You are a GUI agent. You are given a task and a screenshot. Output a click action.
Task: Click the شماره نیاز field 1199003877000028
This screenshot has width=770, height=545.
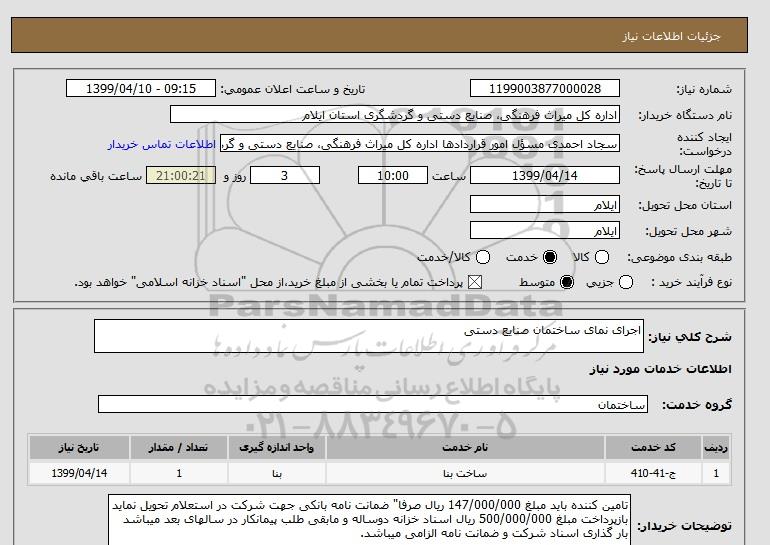click(545, 88)
